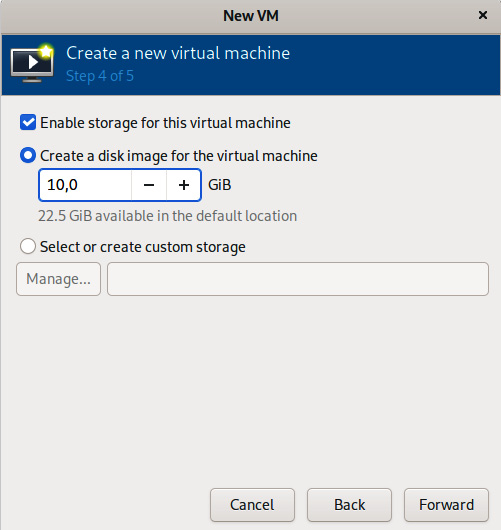Proceed Forward to step 5
This screenshot has width=501, height=530.
446,505
